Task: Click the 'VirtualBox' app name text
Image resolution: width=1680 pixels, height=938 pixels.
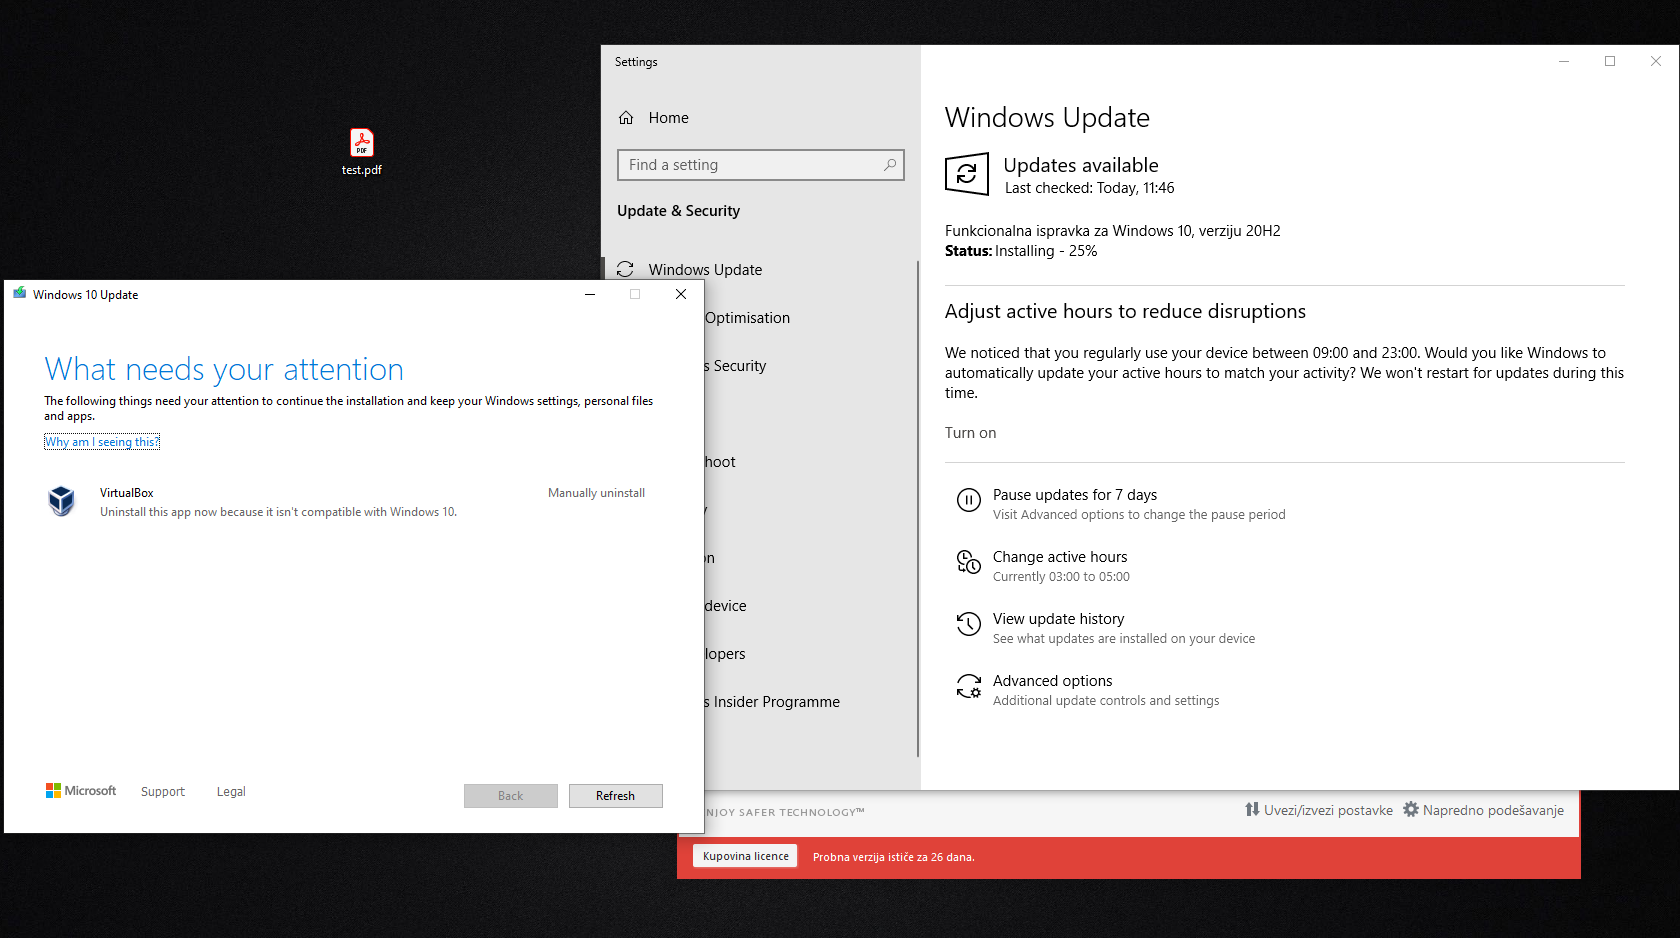Action: point(127,493)
